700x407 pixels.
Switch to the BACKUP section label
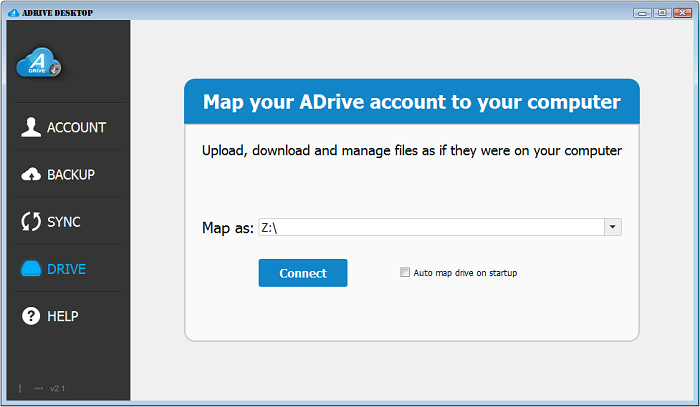[x=71, y=174]
